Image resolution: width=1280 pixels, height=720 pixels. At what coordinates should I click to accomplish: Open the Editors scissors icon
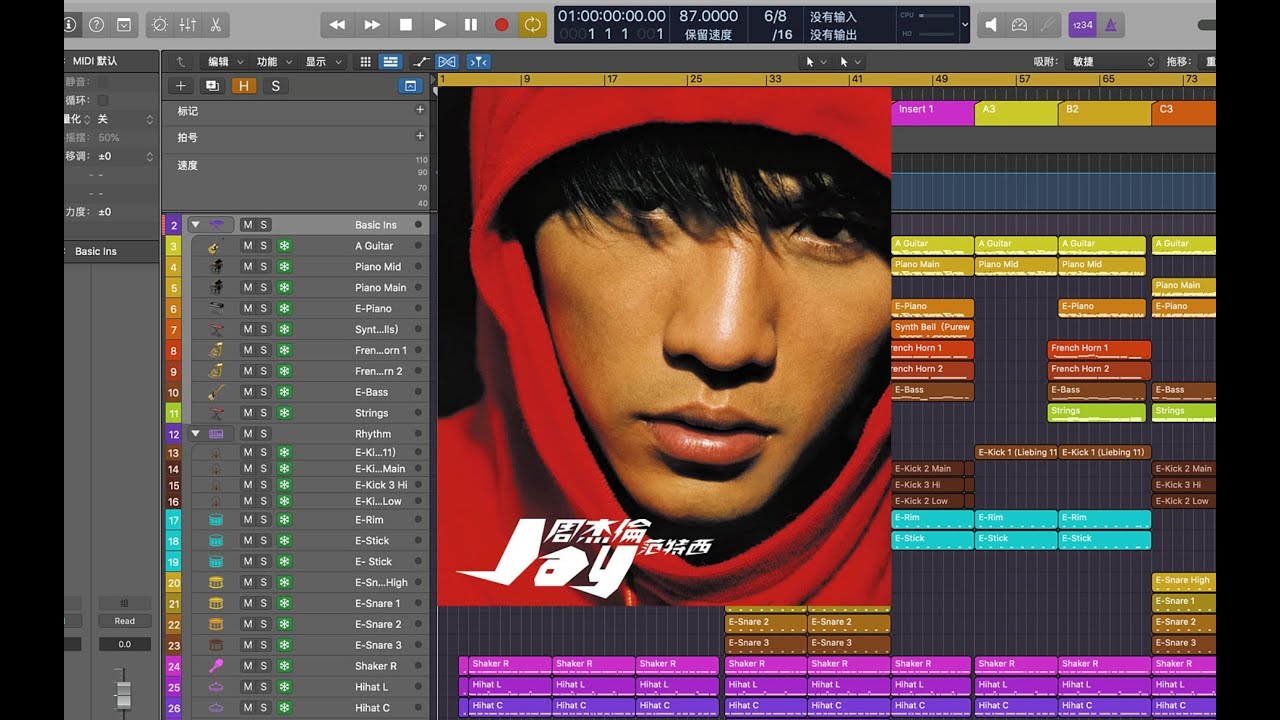[x=215, y=24]
